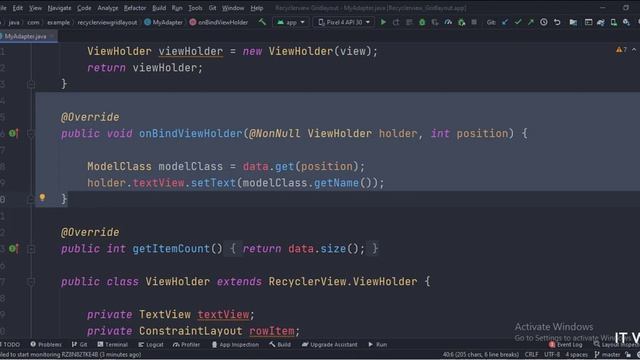Click Sync Project with Gradle Files icon
640x360 pixels.
pos(601,22)
